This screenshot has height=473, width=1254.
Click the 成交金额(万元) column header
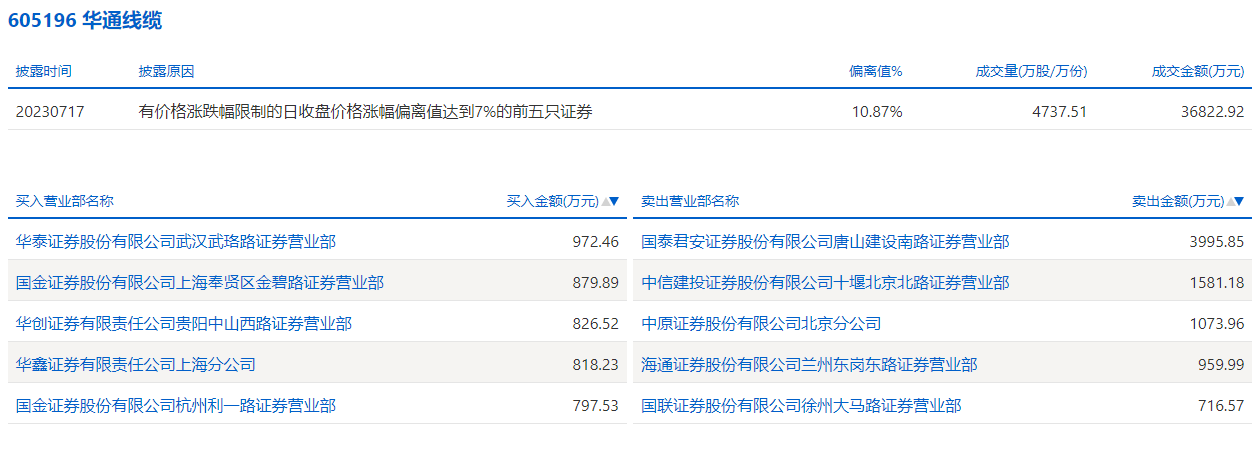point(1198,71)
